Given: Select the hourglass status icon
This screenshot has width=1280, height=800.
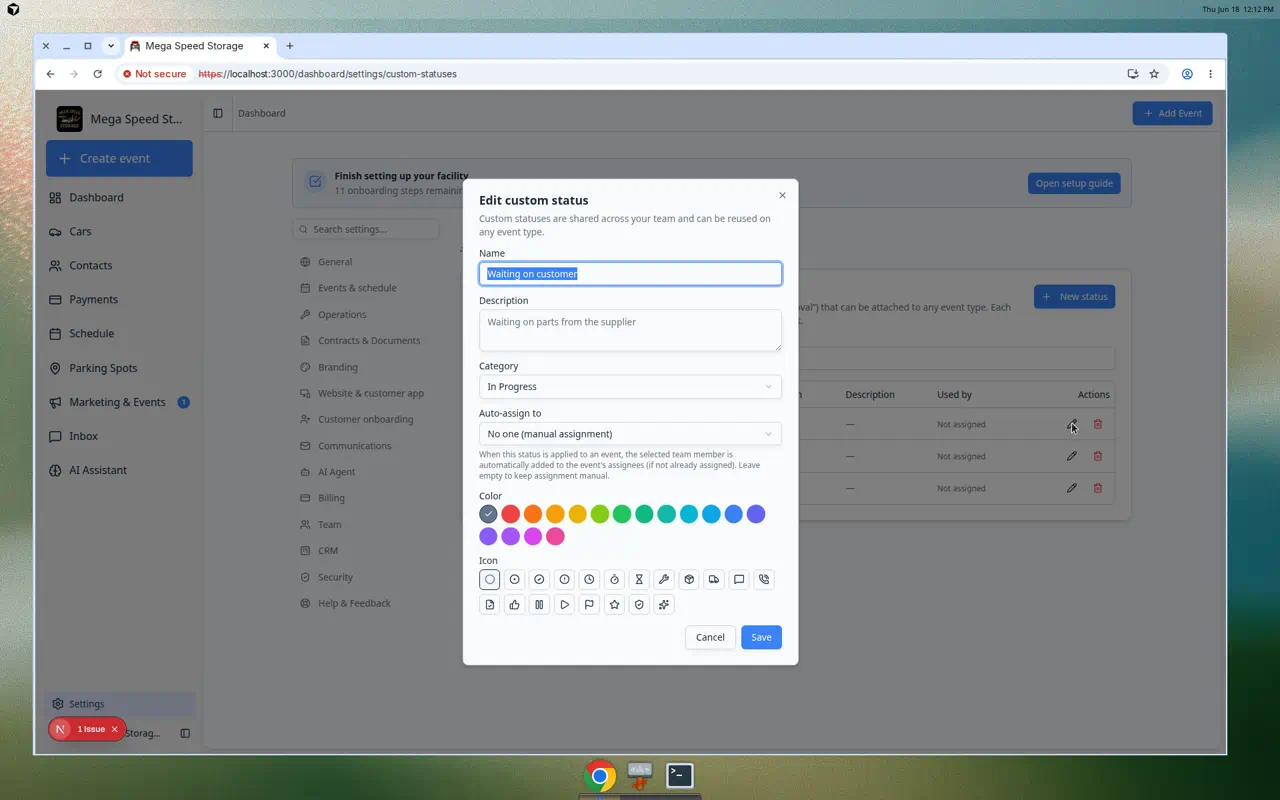Looking at the screenshot, I should [639, 579].
